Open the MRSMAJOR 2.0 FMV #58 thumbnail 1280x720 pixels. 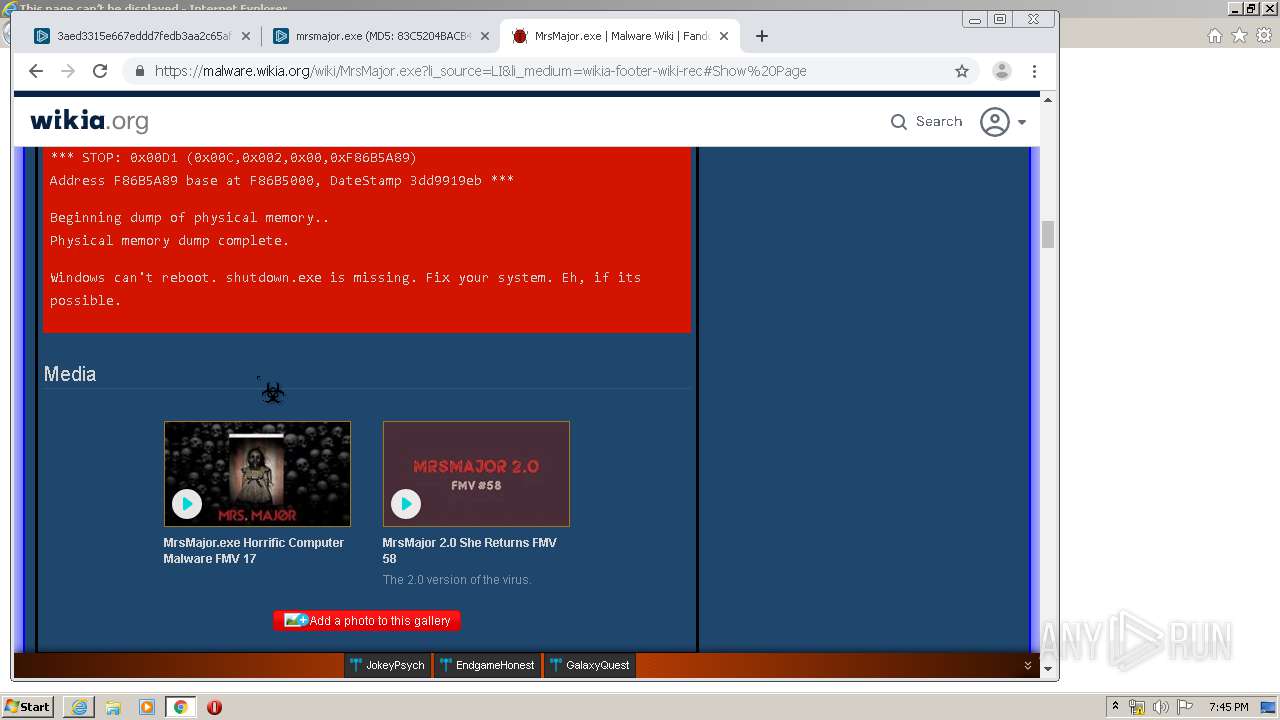coord(476,474)
